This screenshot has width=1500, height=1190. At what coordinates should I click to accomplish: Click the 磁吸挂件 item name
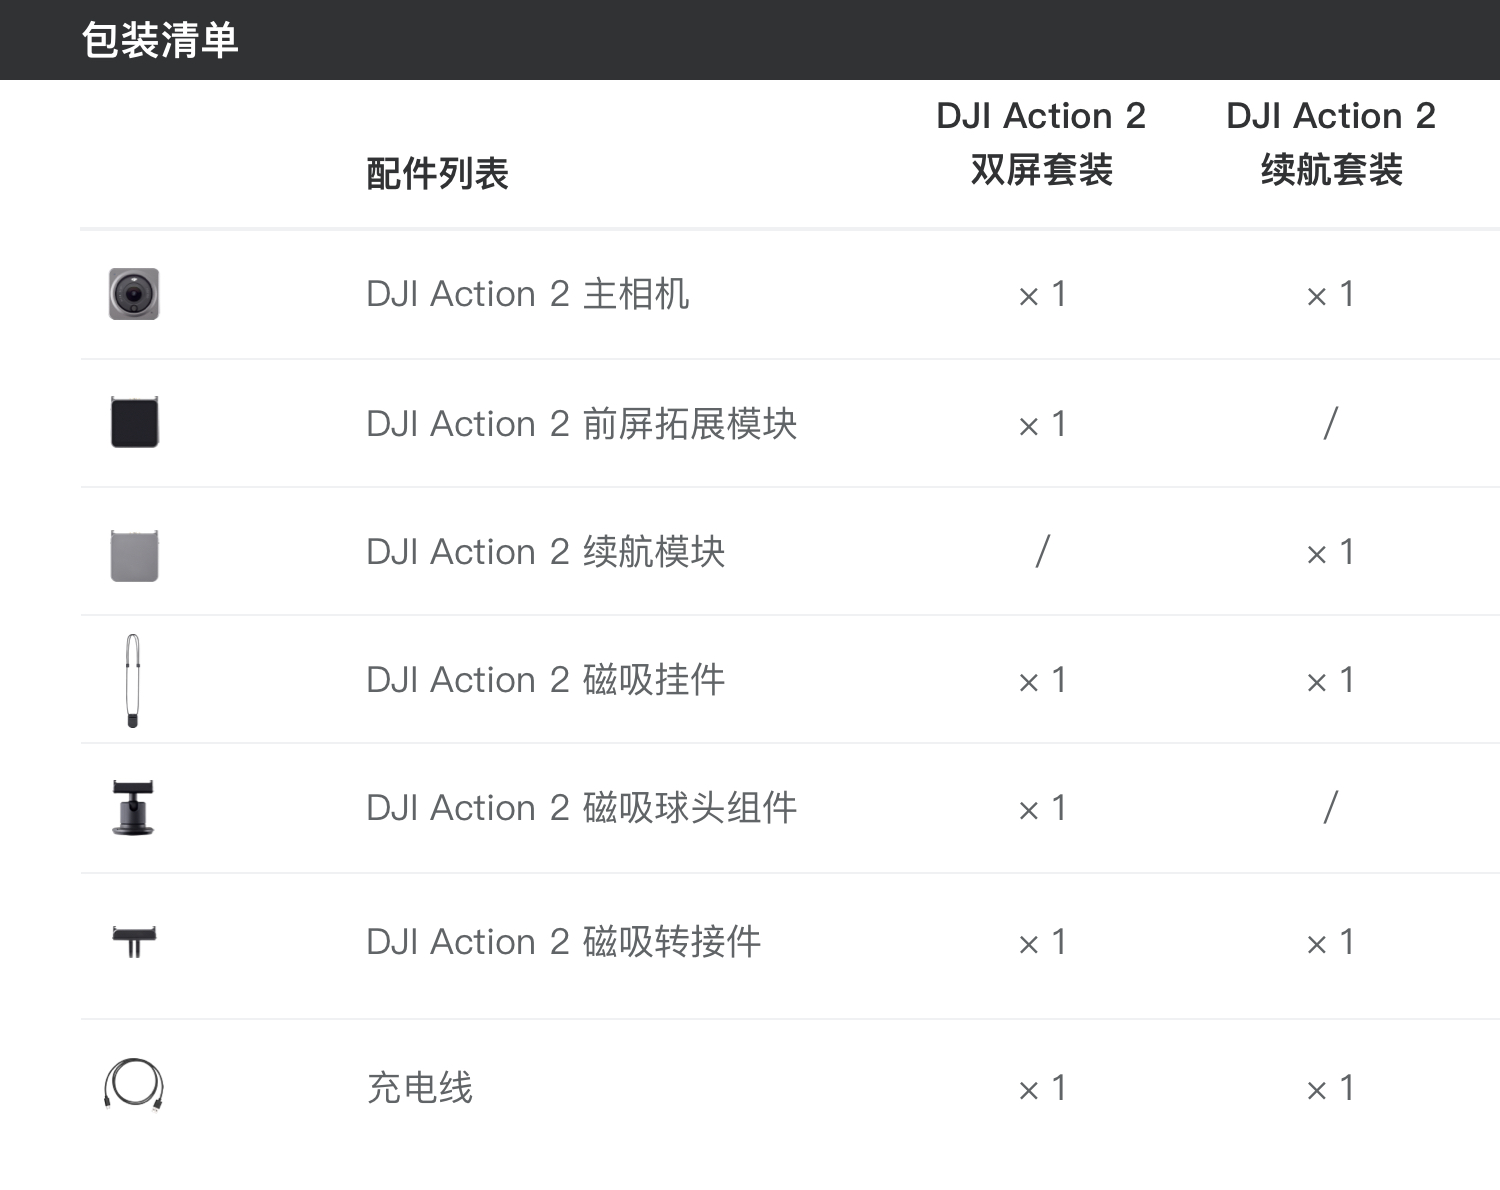tap(545, 680)
